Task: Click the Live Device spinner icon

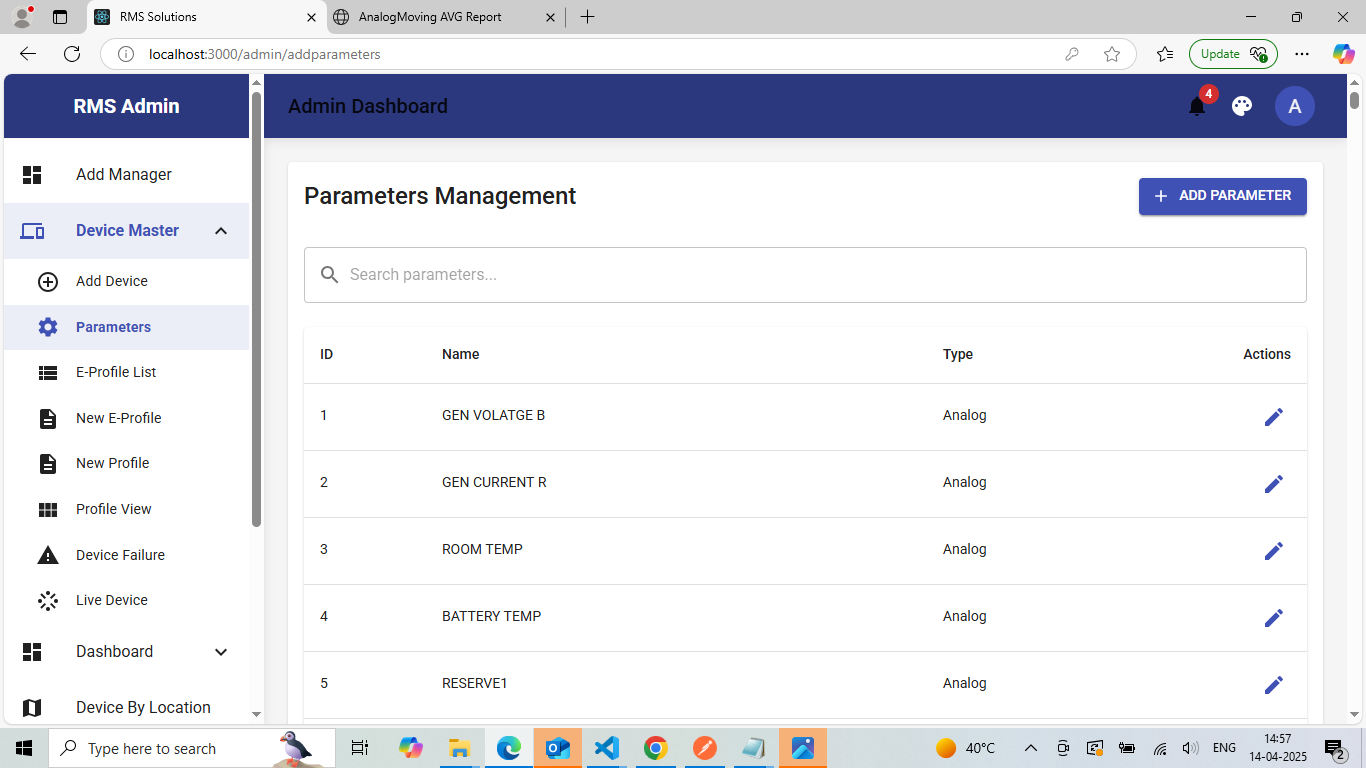Action: pyautogui.click(x=48, y=600)
